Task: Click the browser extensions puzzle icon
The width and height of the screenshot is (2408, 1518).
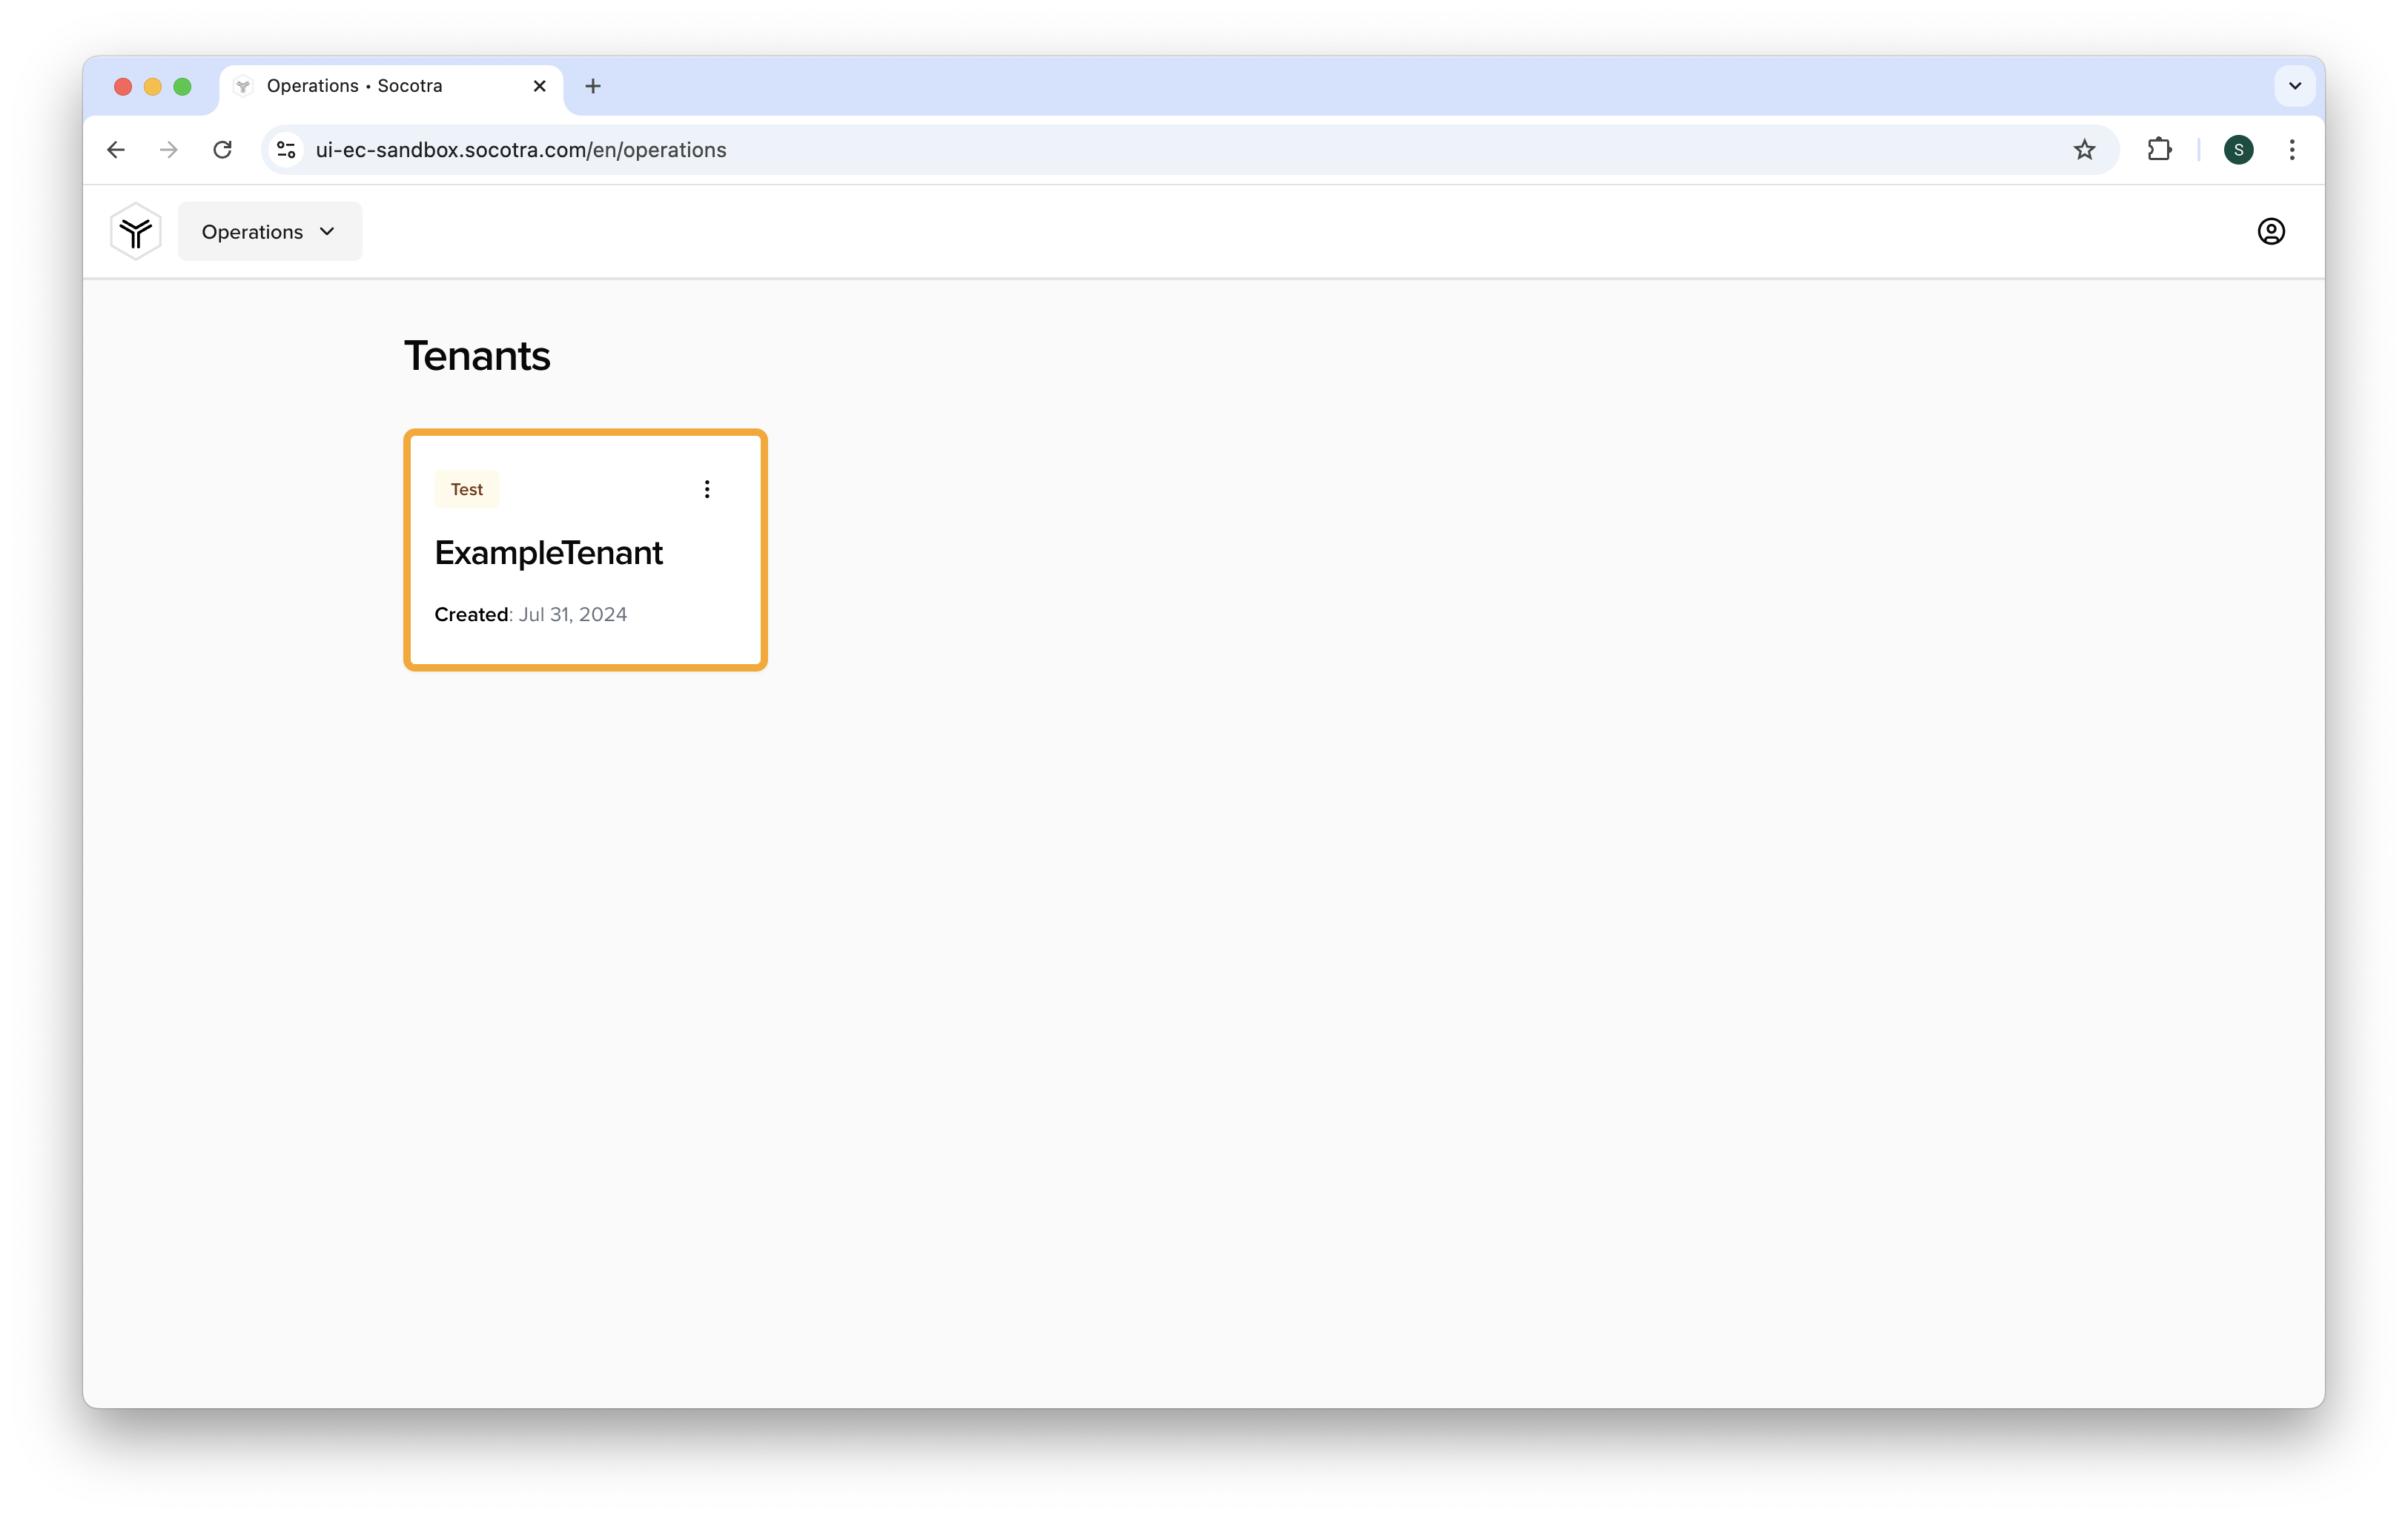Action: coord(2158,149)
